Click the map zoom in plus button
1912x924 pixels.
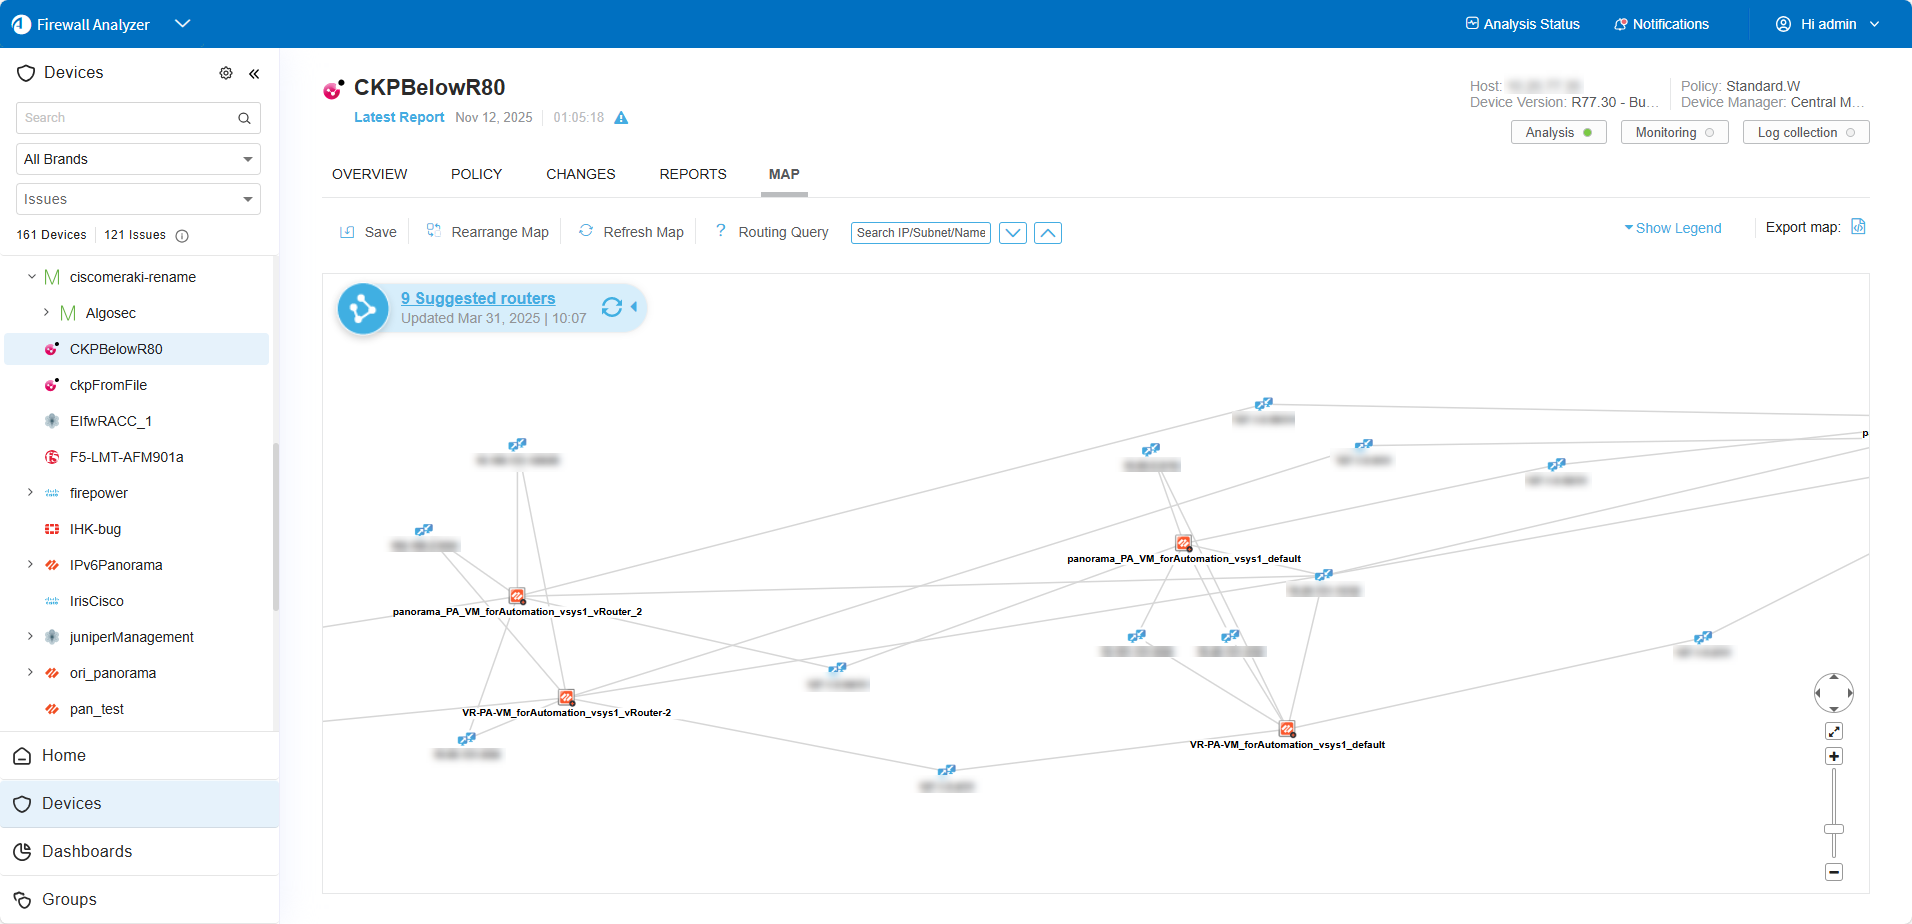(x=1834, y=756)
